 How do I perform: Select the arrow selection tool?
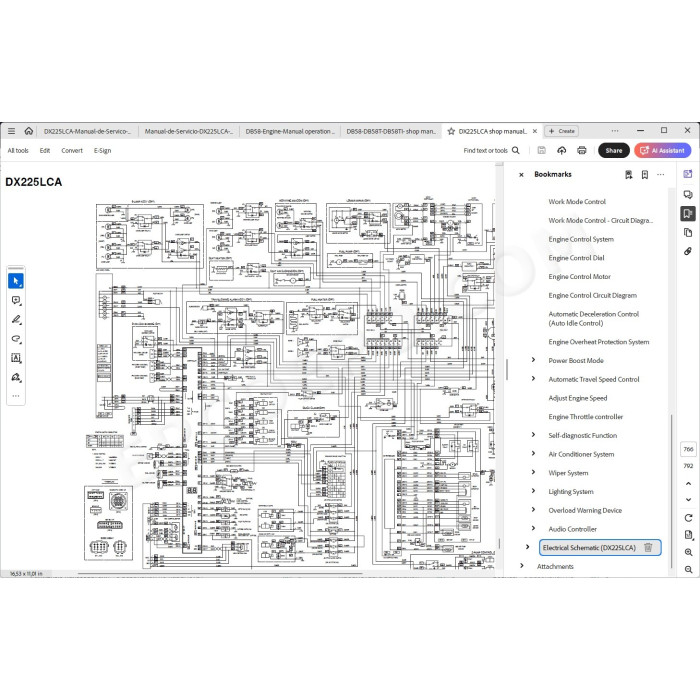click(x=16, y=281)
